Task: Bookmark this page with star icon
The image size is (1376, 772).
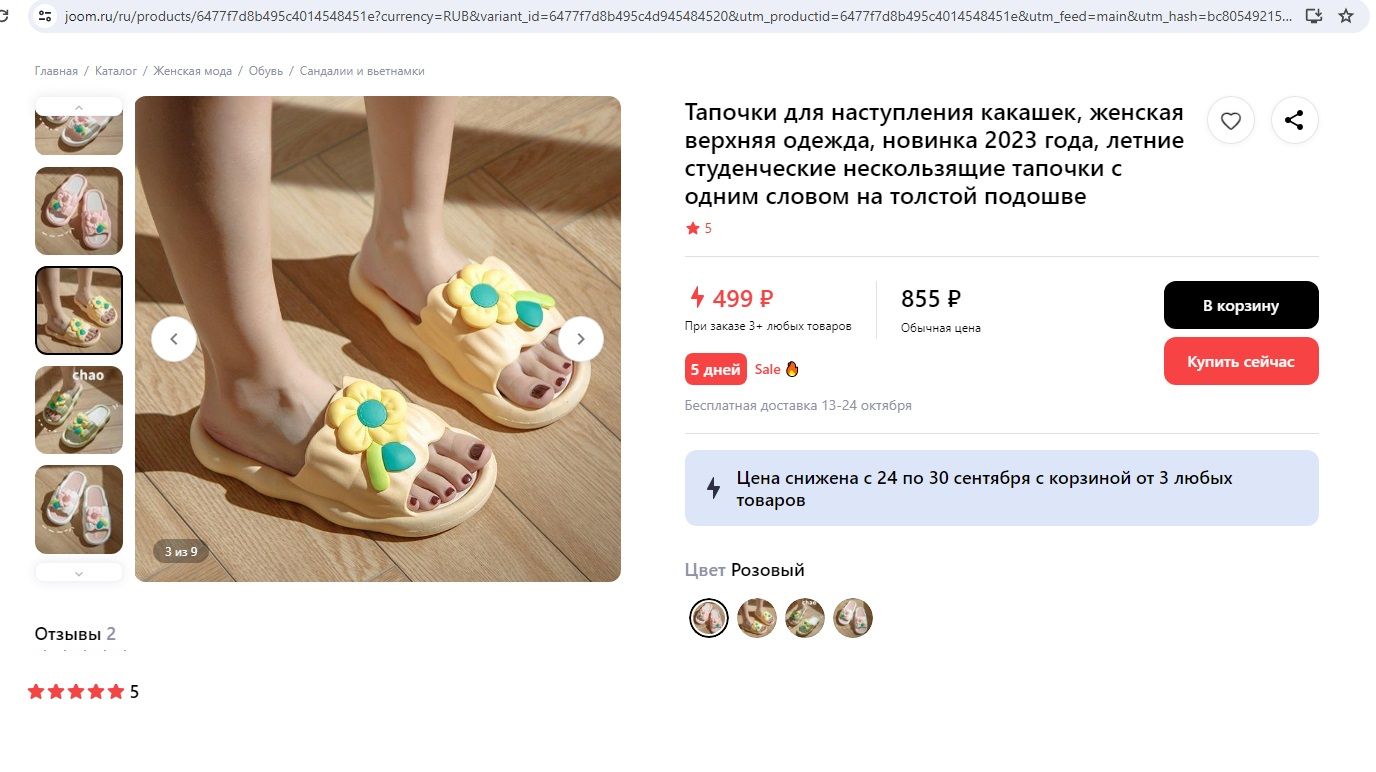Action: click(x=1346, y=16)
